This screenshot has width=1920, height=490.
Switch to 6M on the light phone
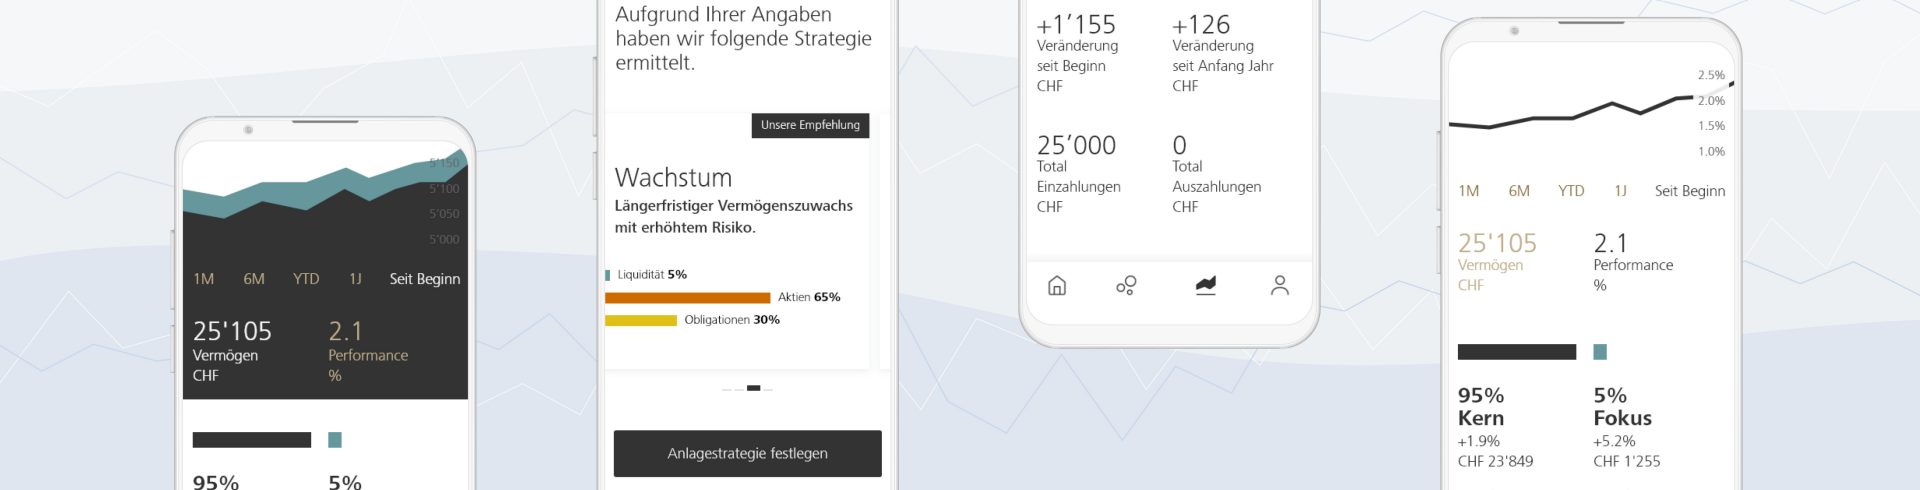(1519, 191)
